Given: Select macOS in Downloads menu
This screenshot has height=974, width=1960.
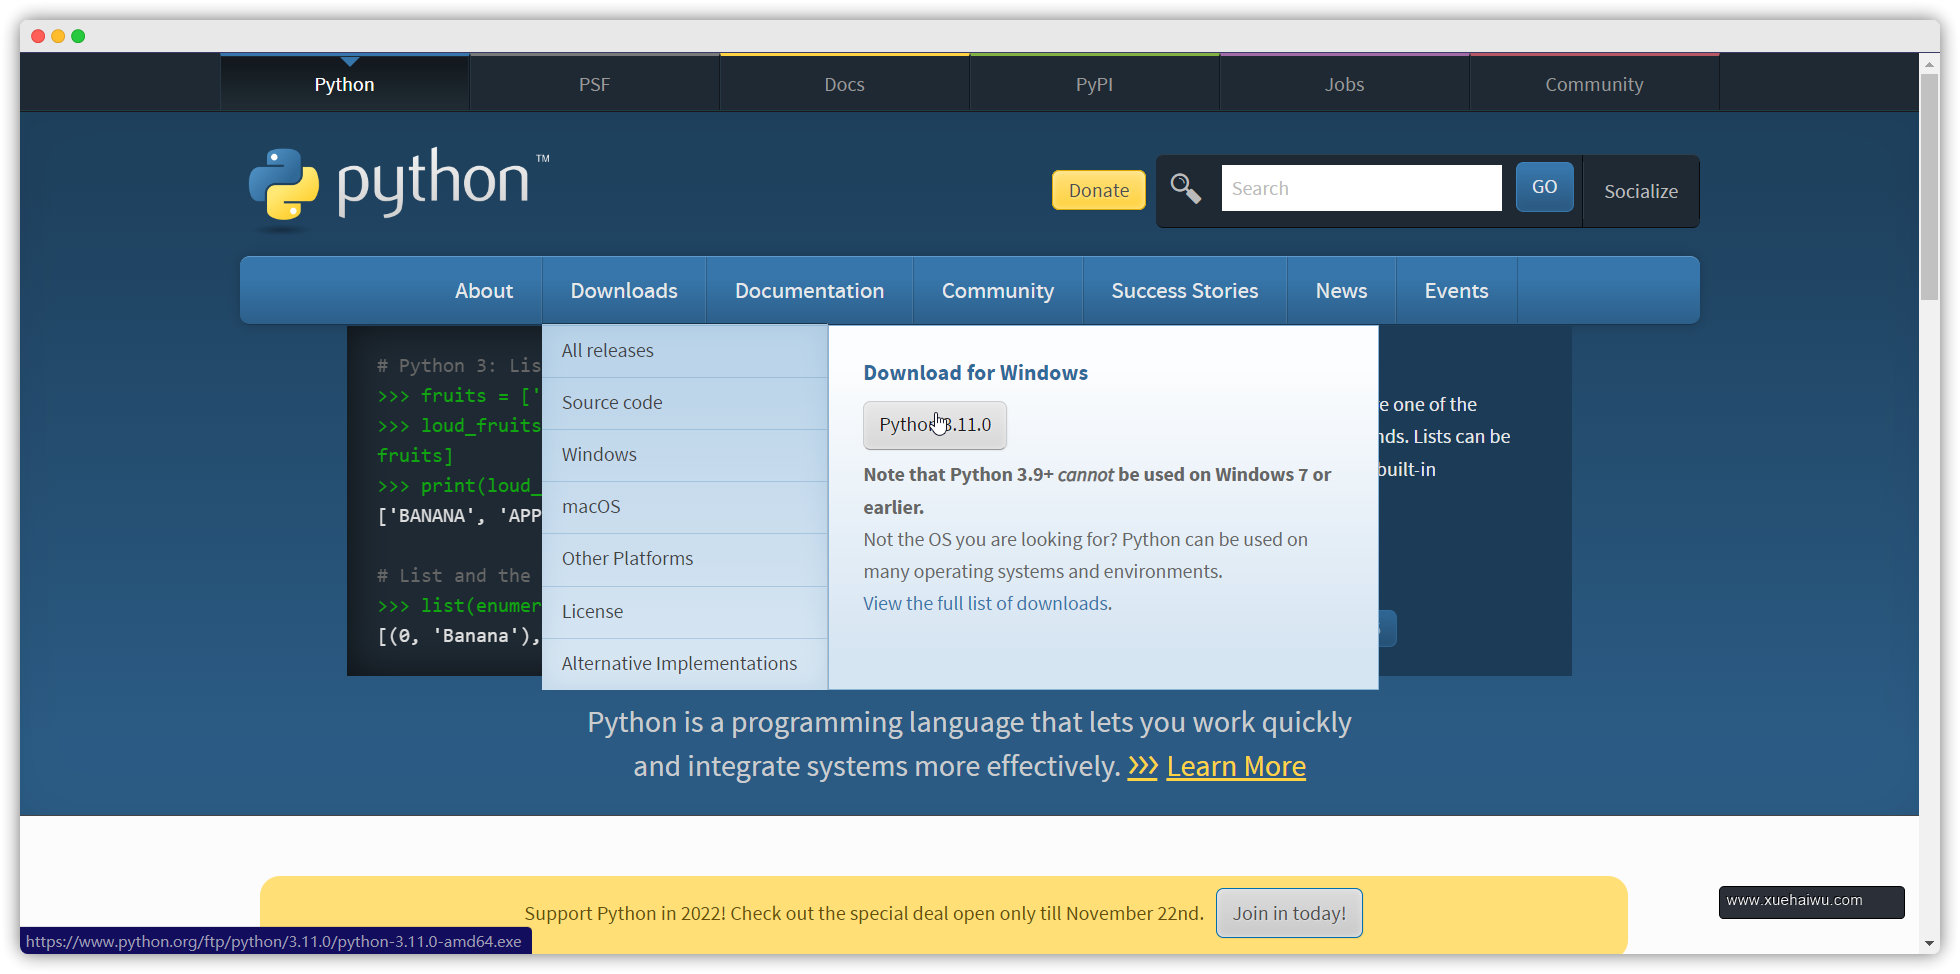Looking at the screenshot, I should click(x=685, y=507).
